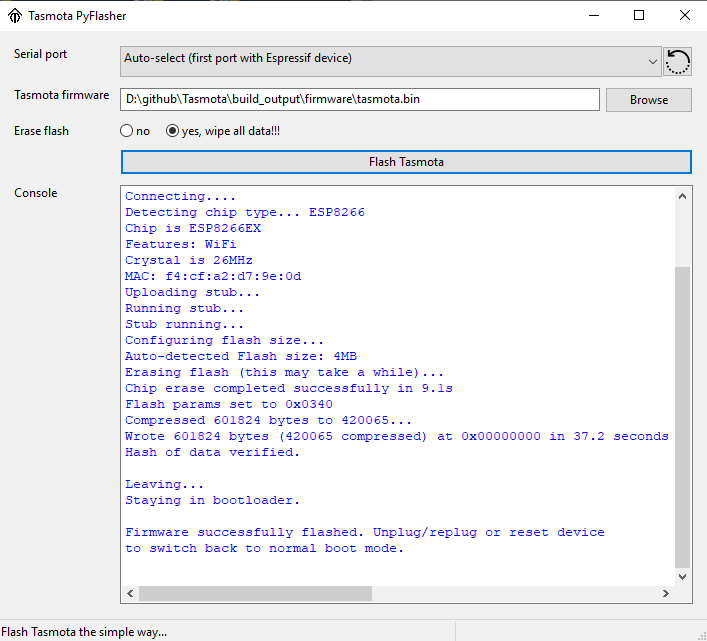Select "no" for Erase flash

[127, 131]
